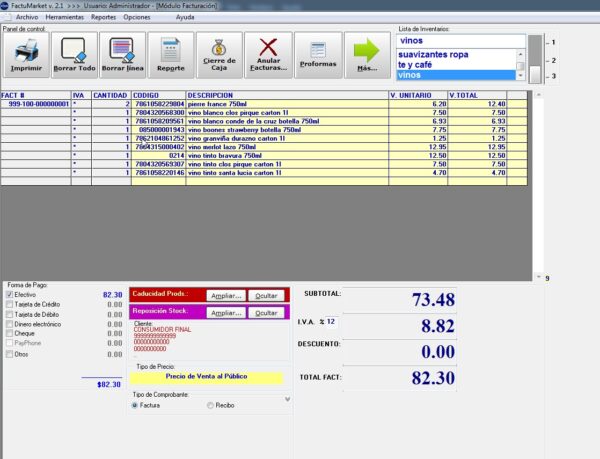The image size is (600, 459).
Task: Select highlighted vinos list item
Action: 456,75
